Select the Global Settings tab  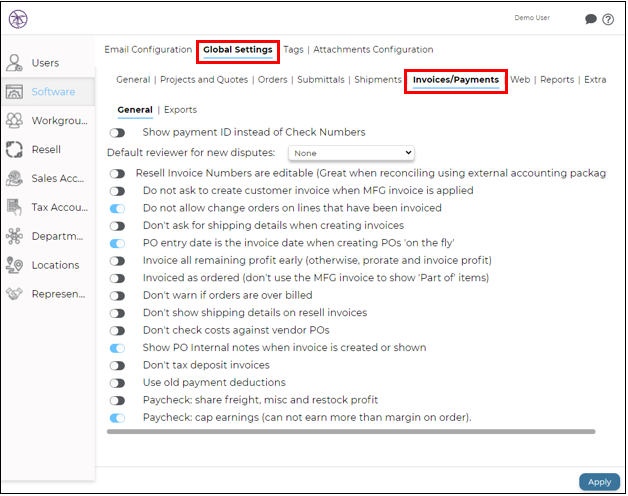coord(238,50)
